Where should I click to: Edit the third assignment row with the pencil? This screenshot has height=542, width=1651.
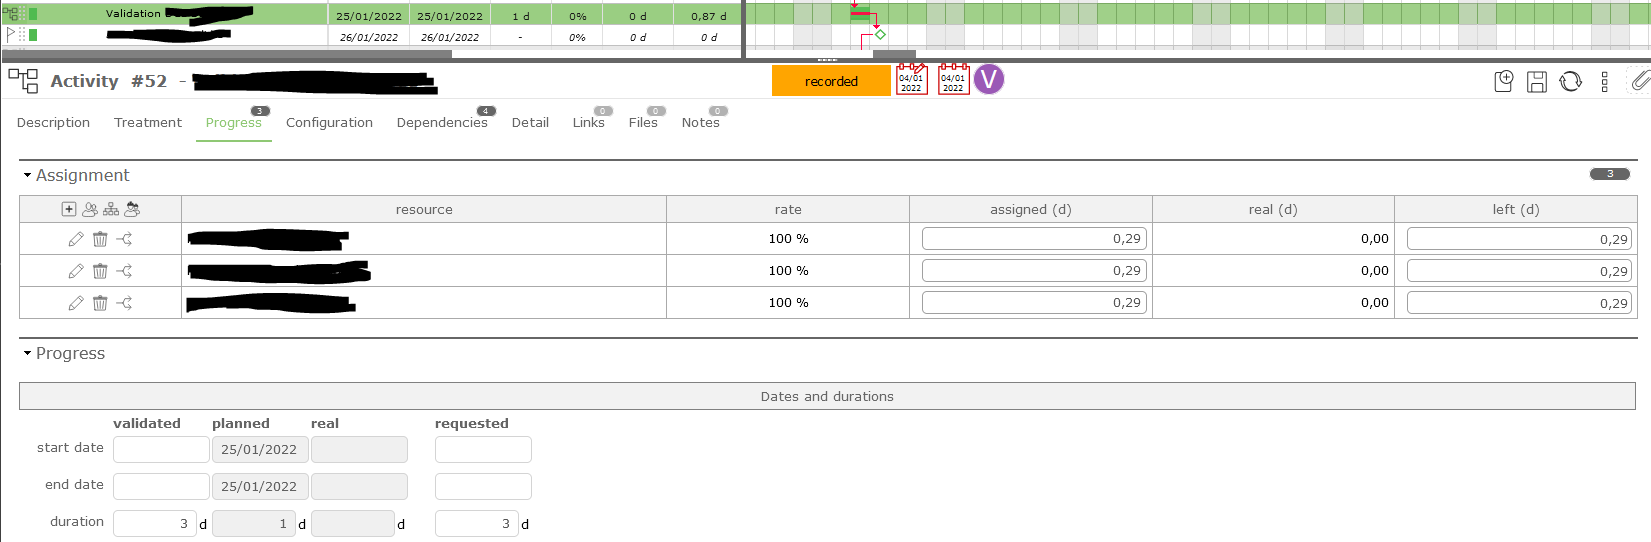click(76, 303)
